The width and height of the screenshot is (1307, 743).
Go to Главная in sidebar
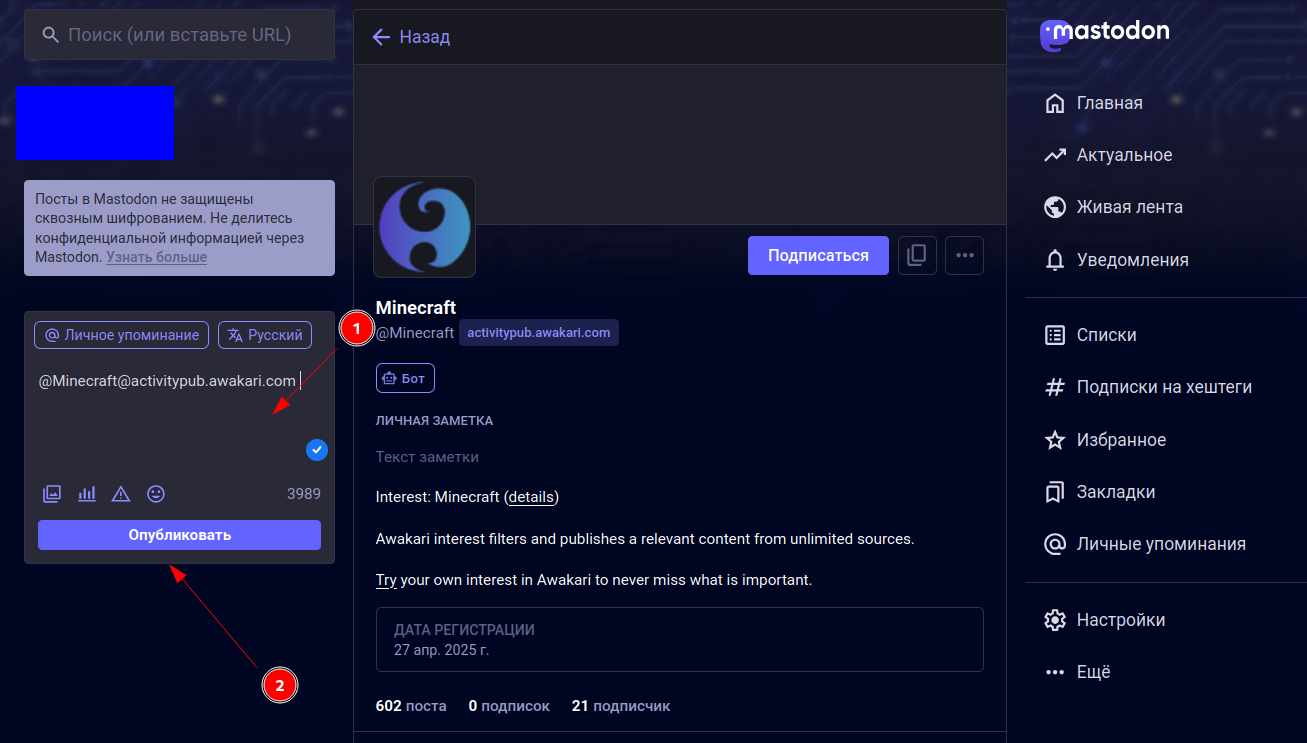pyautogui.click(x=1108, y=103)
